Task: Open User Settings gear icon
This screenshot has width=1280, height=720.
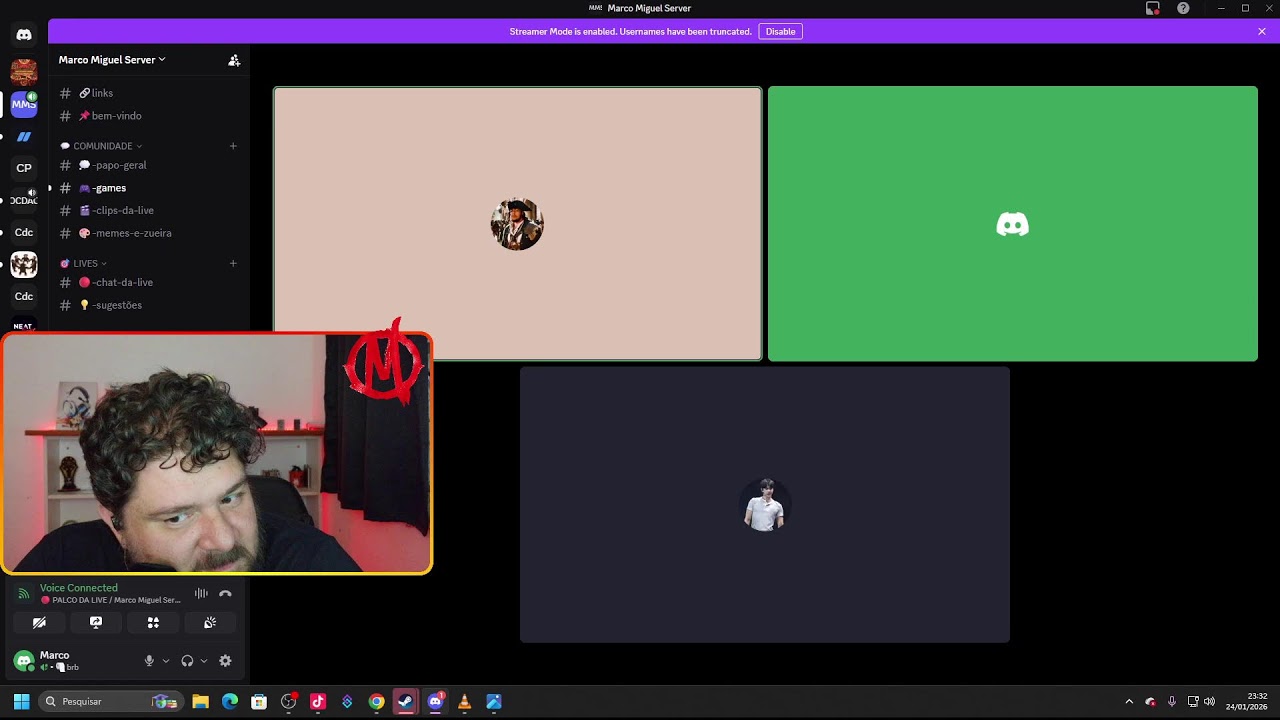Action: point(225,661)
